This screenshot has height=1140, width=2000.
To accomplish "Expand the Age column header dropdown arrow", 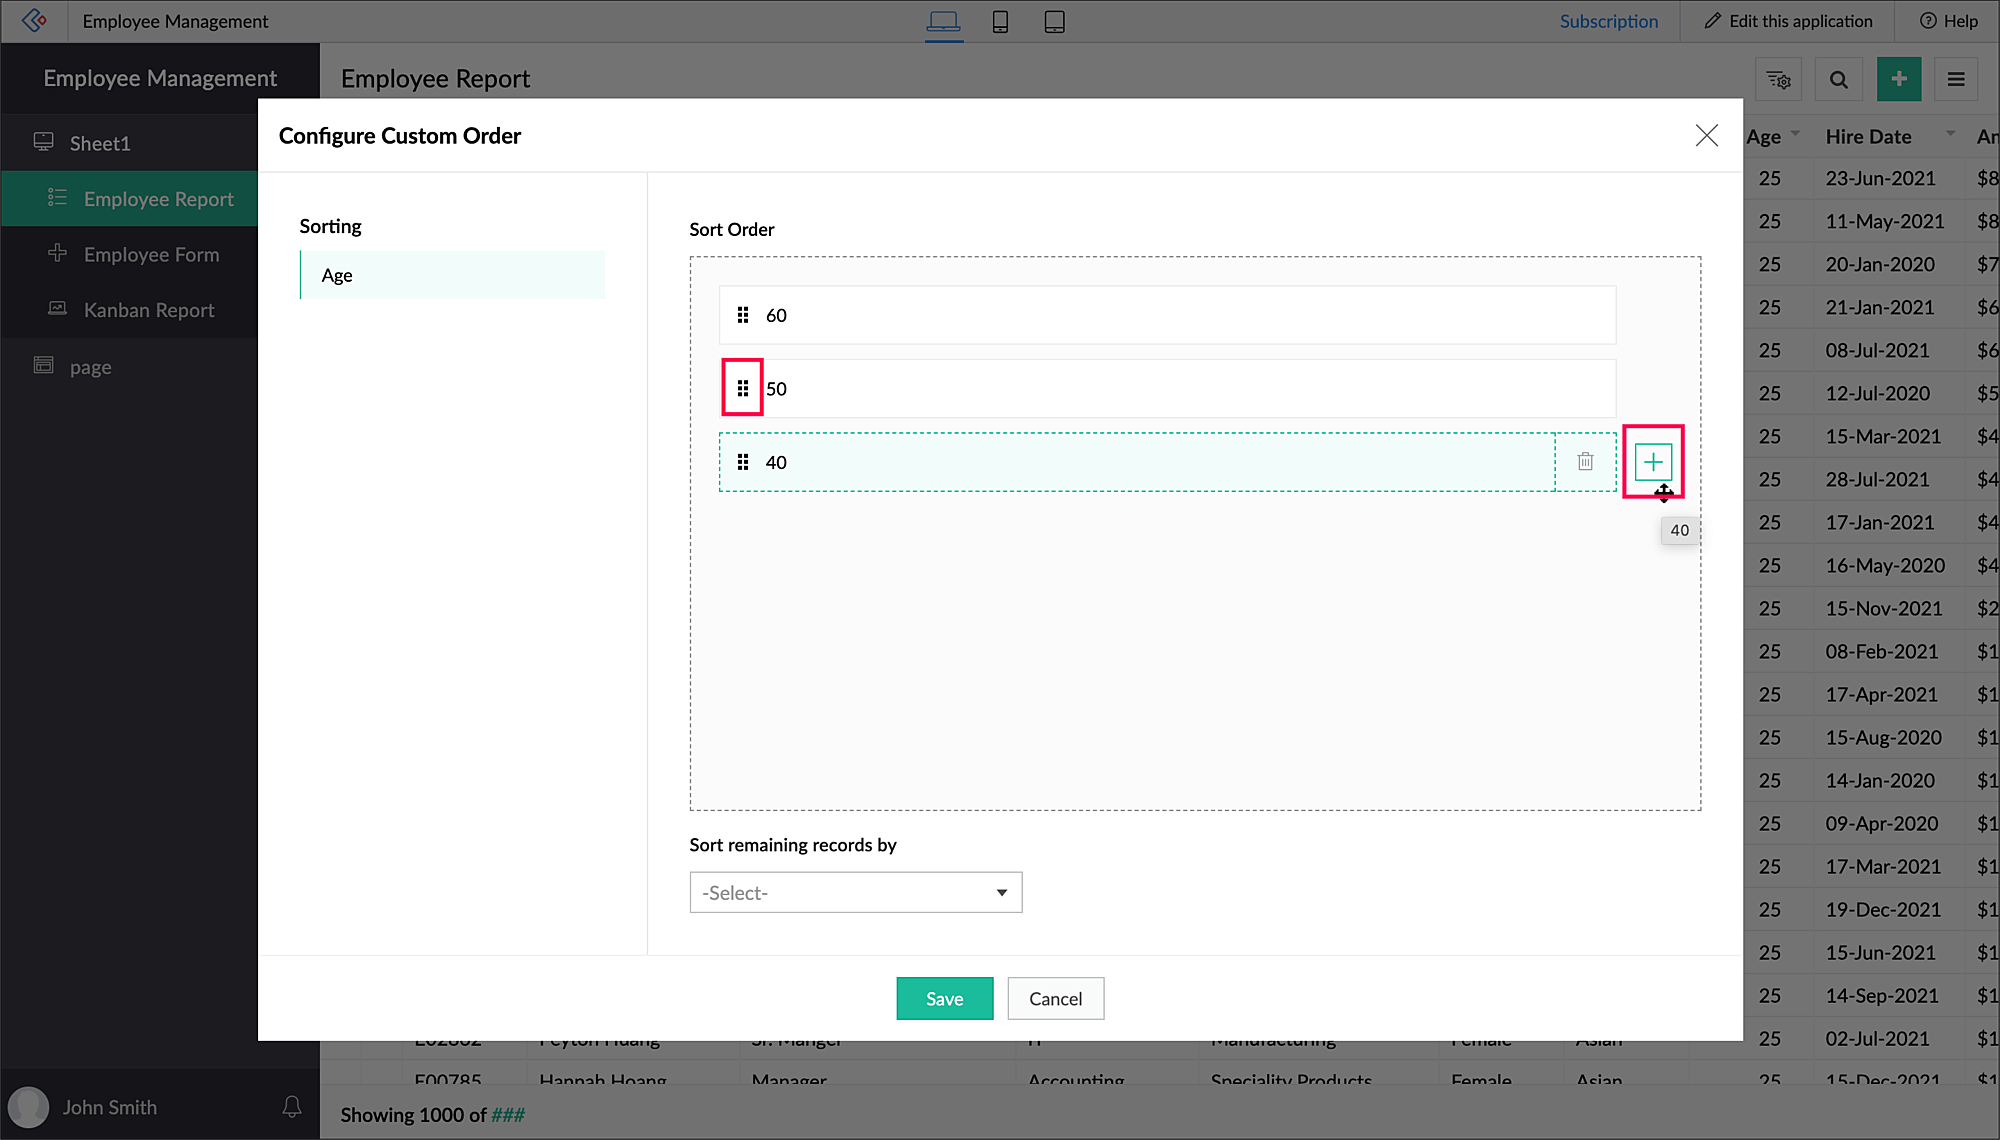I will (x=1795, y=133).
